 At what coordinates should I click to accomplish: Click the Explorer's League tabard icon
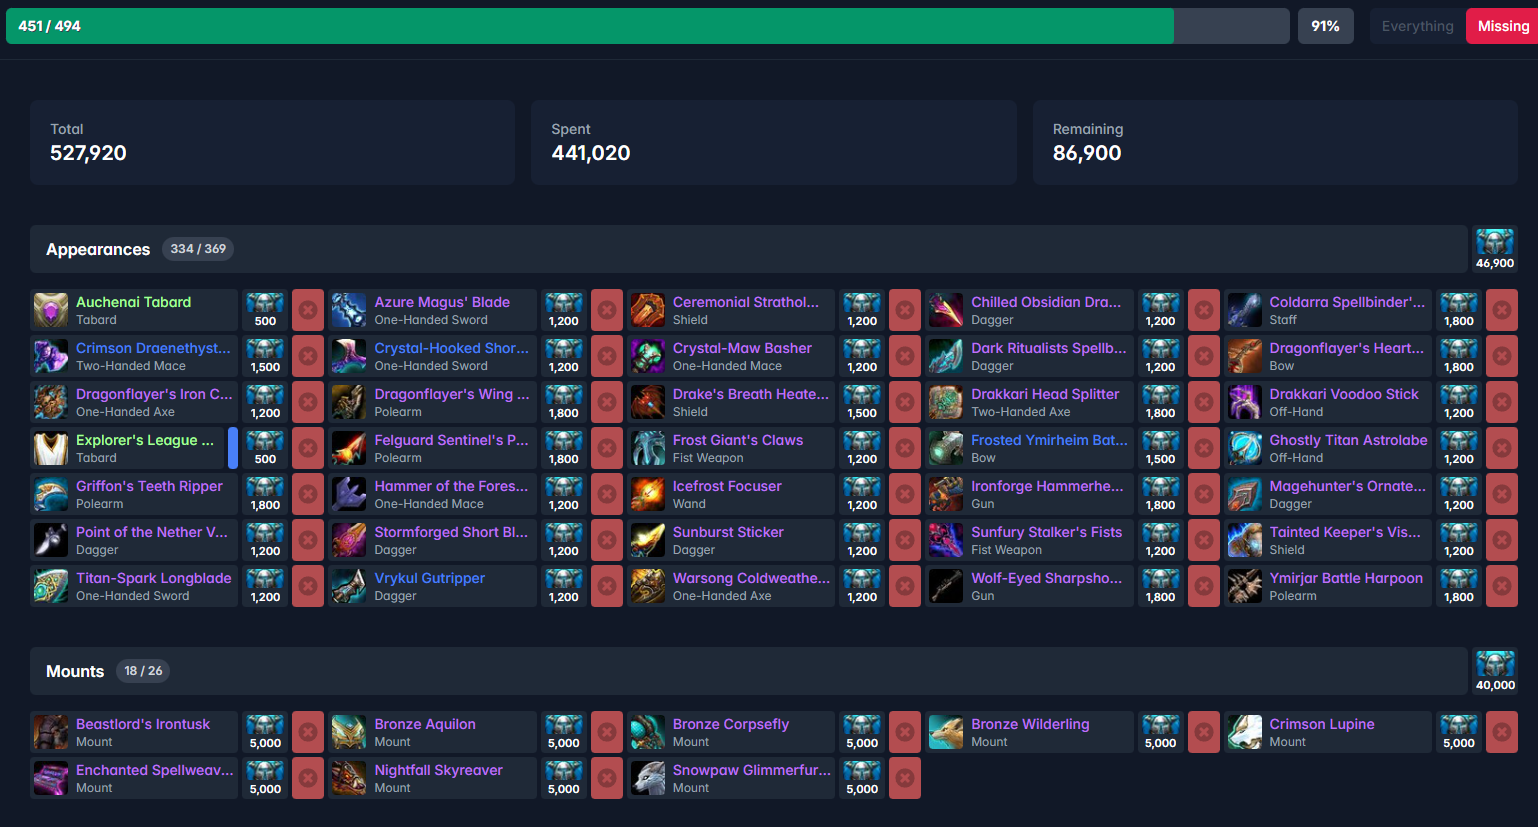tap(51, 448)
